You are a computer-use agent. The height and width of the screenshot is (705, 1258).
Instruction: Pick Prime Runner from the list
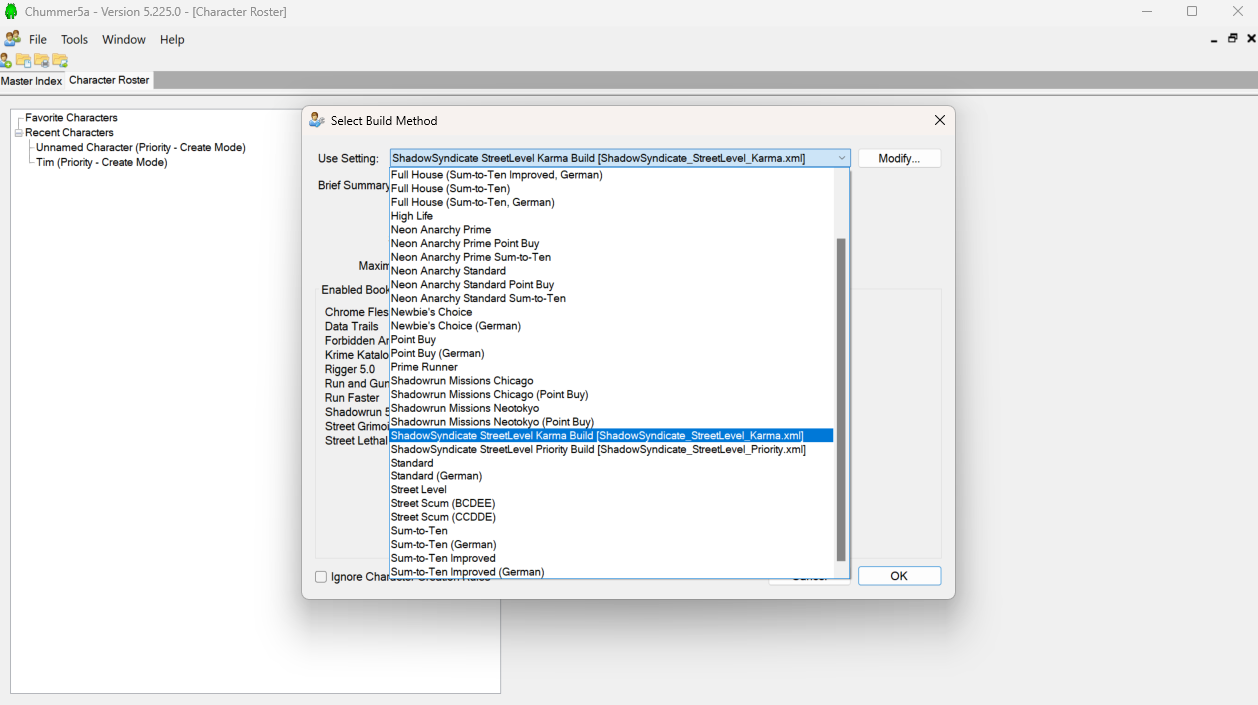(611, 367)
